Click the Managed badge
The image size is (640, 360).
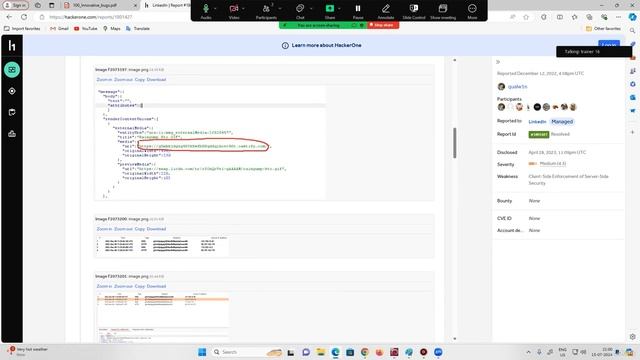pyautogui.click(x=562, y=122)
